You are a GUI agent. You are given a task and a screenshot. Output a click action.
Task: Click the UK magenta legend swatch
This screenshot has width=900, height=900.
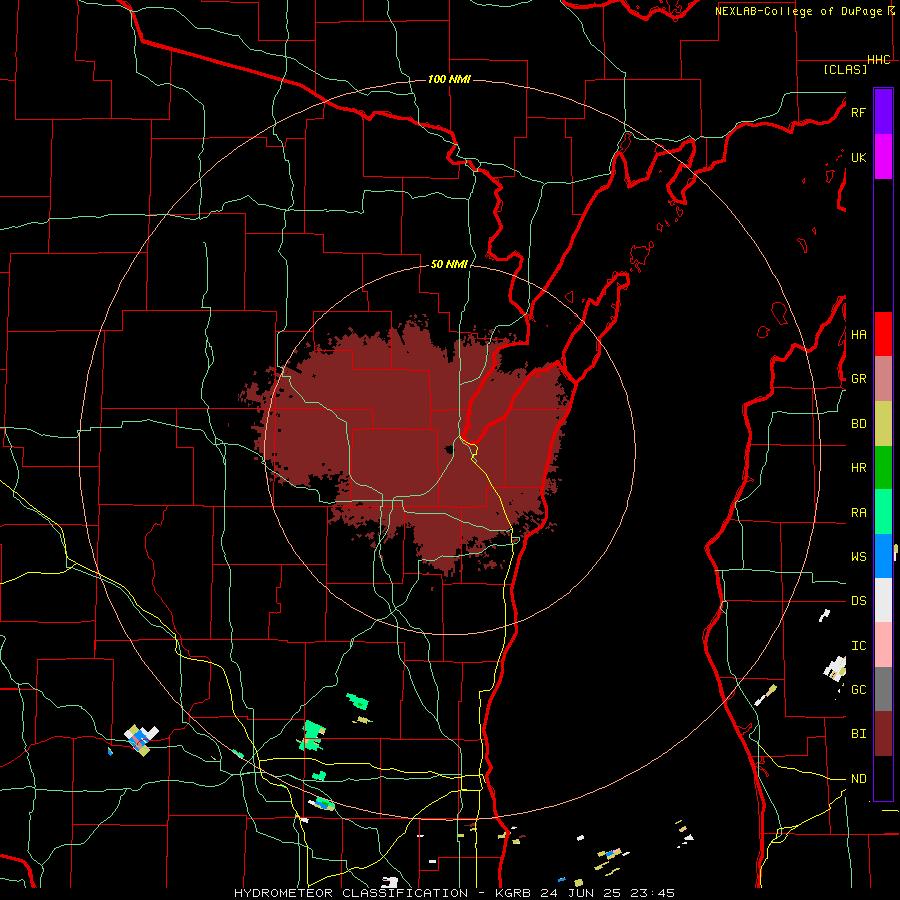click(883, 157)
